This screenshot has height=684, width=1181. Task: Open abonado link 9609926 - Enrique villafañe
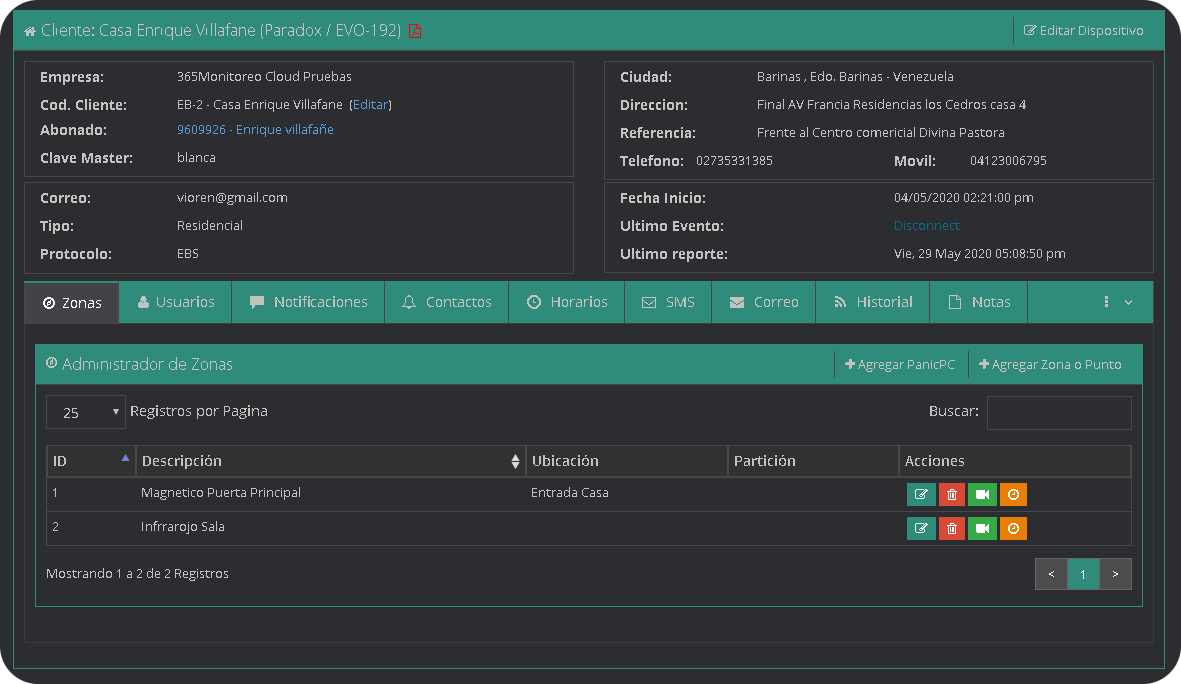click(255, 130)
